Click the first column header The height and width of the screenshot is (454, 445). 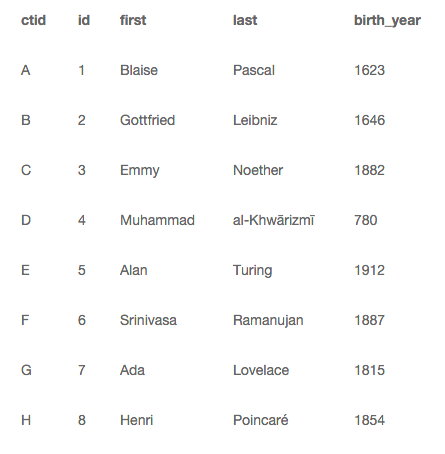(133, 20)
